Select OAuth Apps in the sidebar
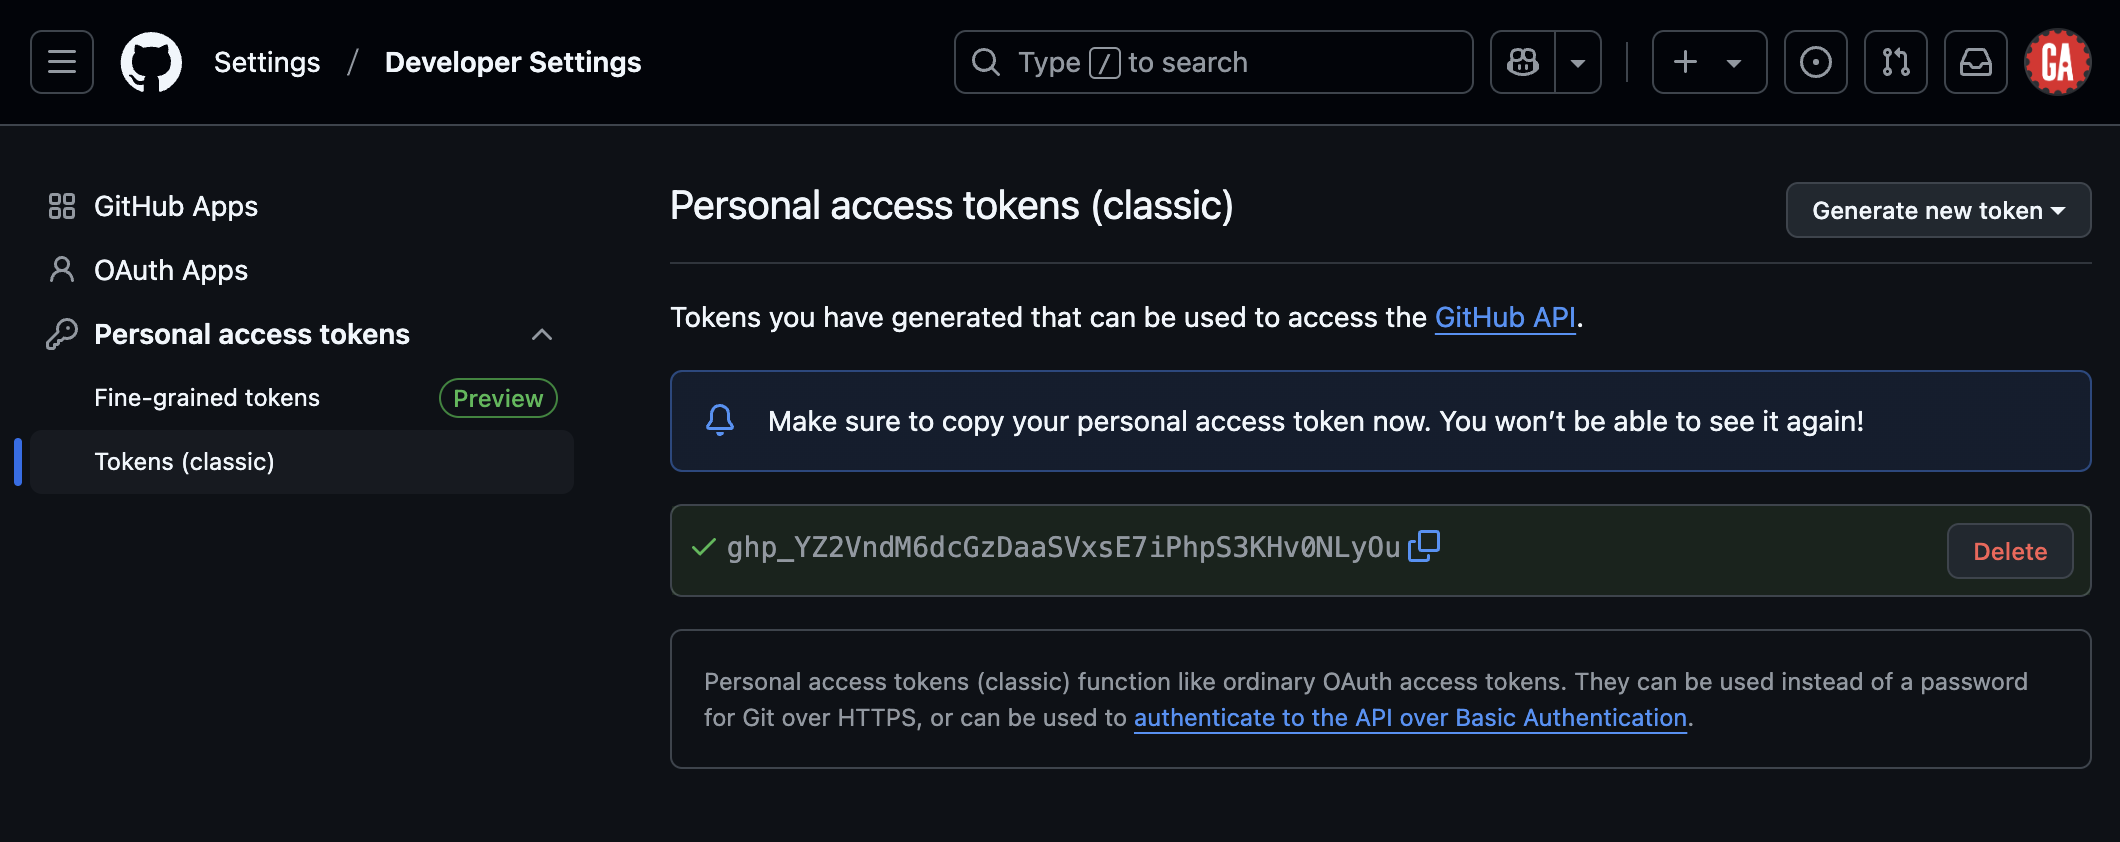This screenshot has width=2120, height=842. 171,270
